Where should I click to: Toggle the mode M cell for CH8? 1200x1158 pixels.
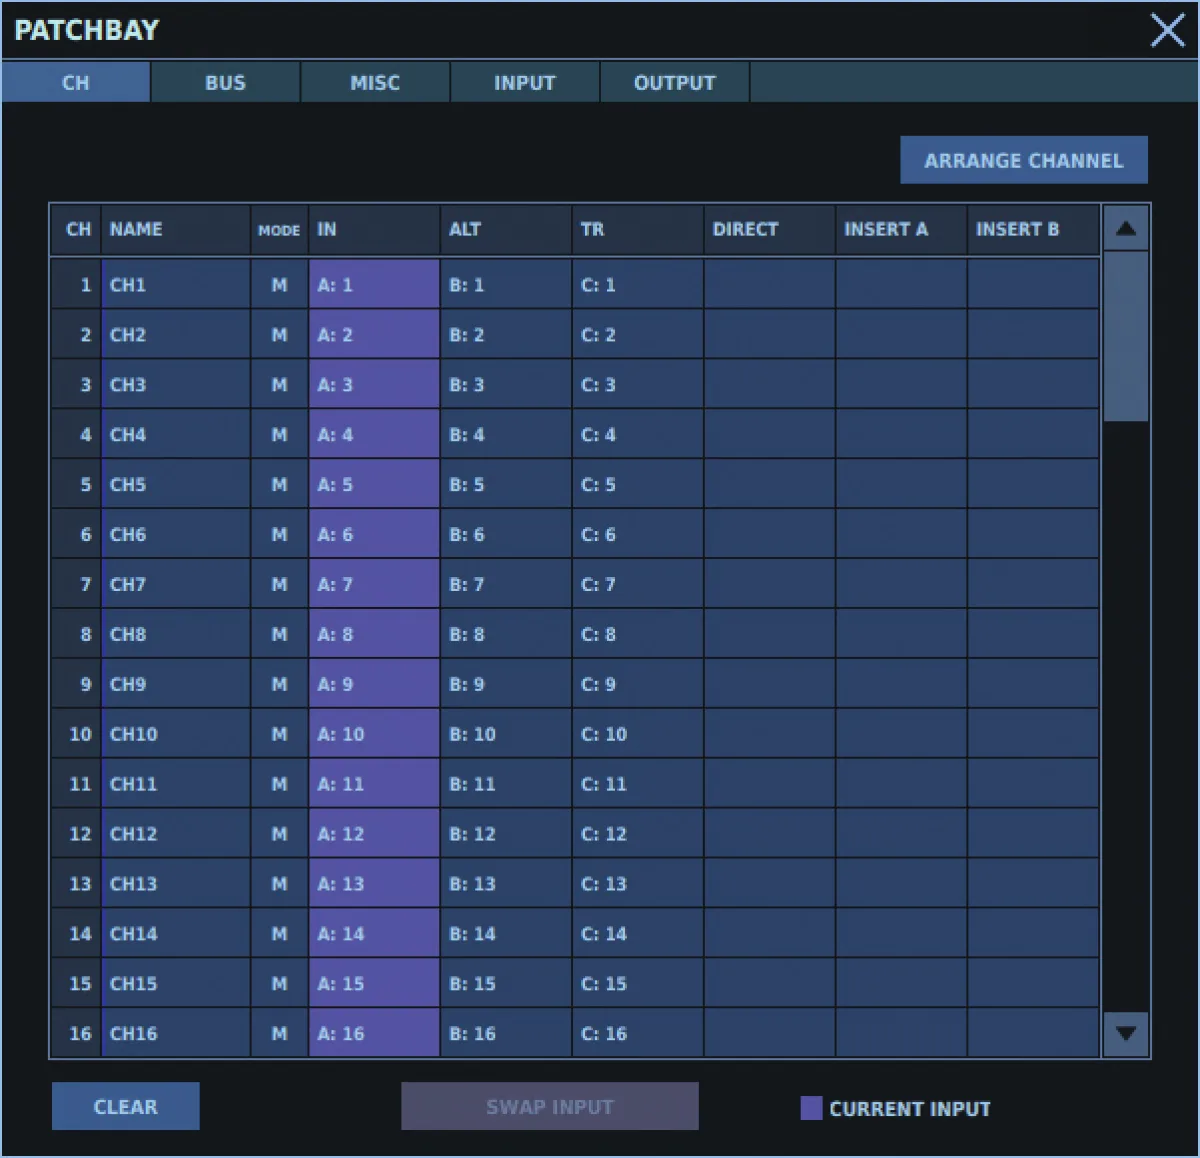pyautogui.click(x=279, y=634)
